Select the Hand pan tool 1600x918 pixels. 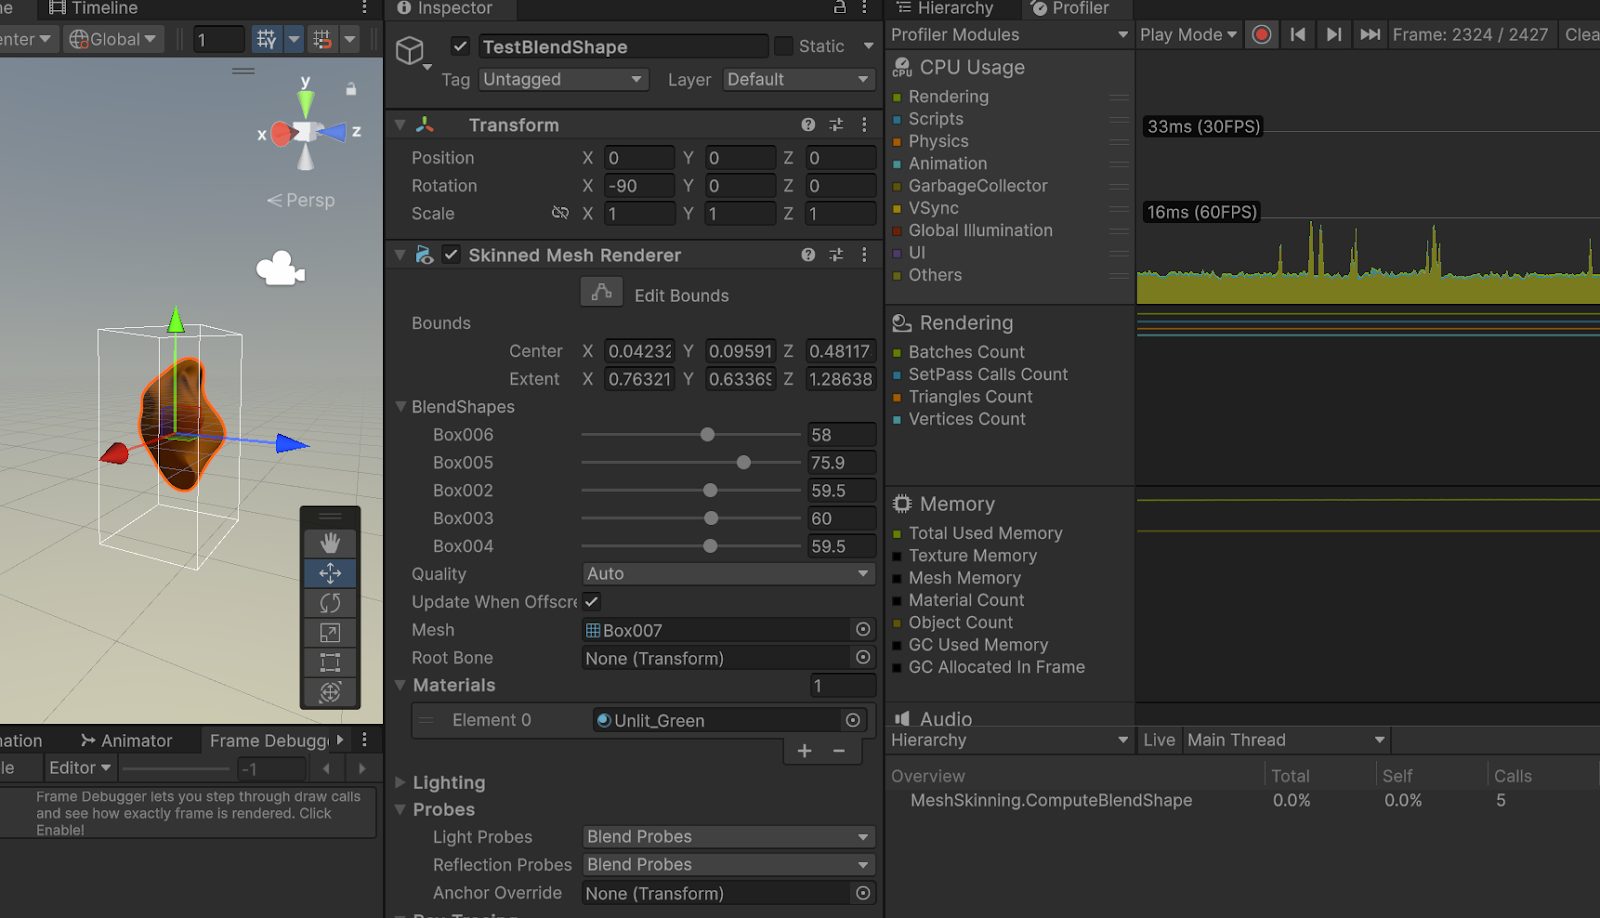click(330, 543)
